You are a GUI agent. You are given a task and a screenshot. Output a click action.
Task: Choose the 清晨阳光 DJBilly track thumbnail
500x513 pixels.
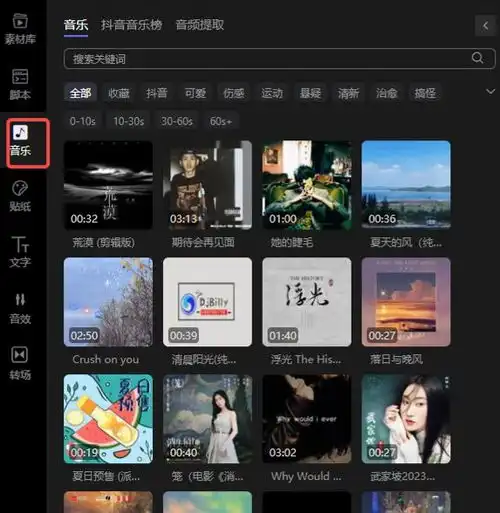pyautogui.click(x=207, y=302)
